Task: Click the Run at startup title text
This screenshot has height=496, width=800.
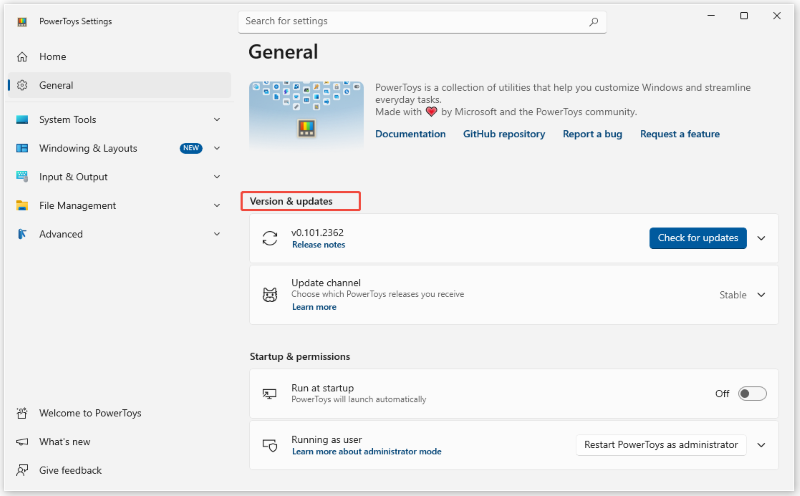Action: point(322,388)
